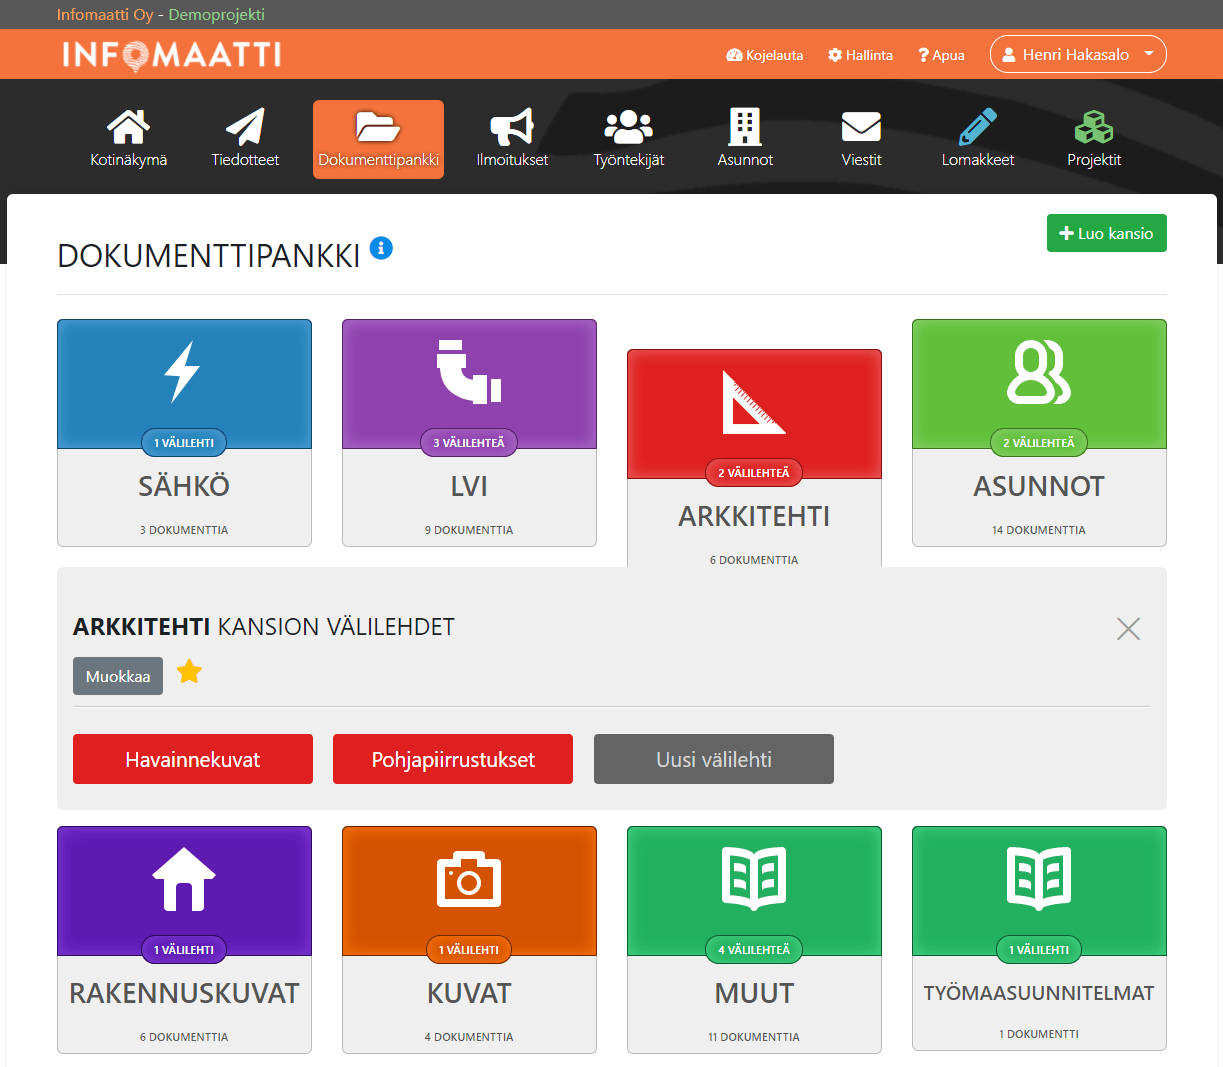Open Kotinäkymä home icon
This screenshot has height=1067, width=1223.
tap(129, 127)
